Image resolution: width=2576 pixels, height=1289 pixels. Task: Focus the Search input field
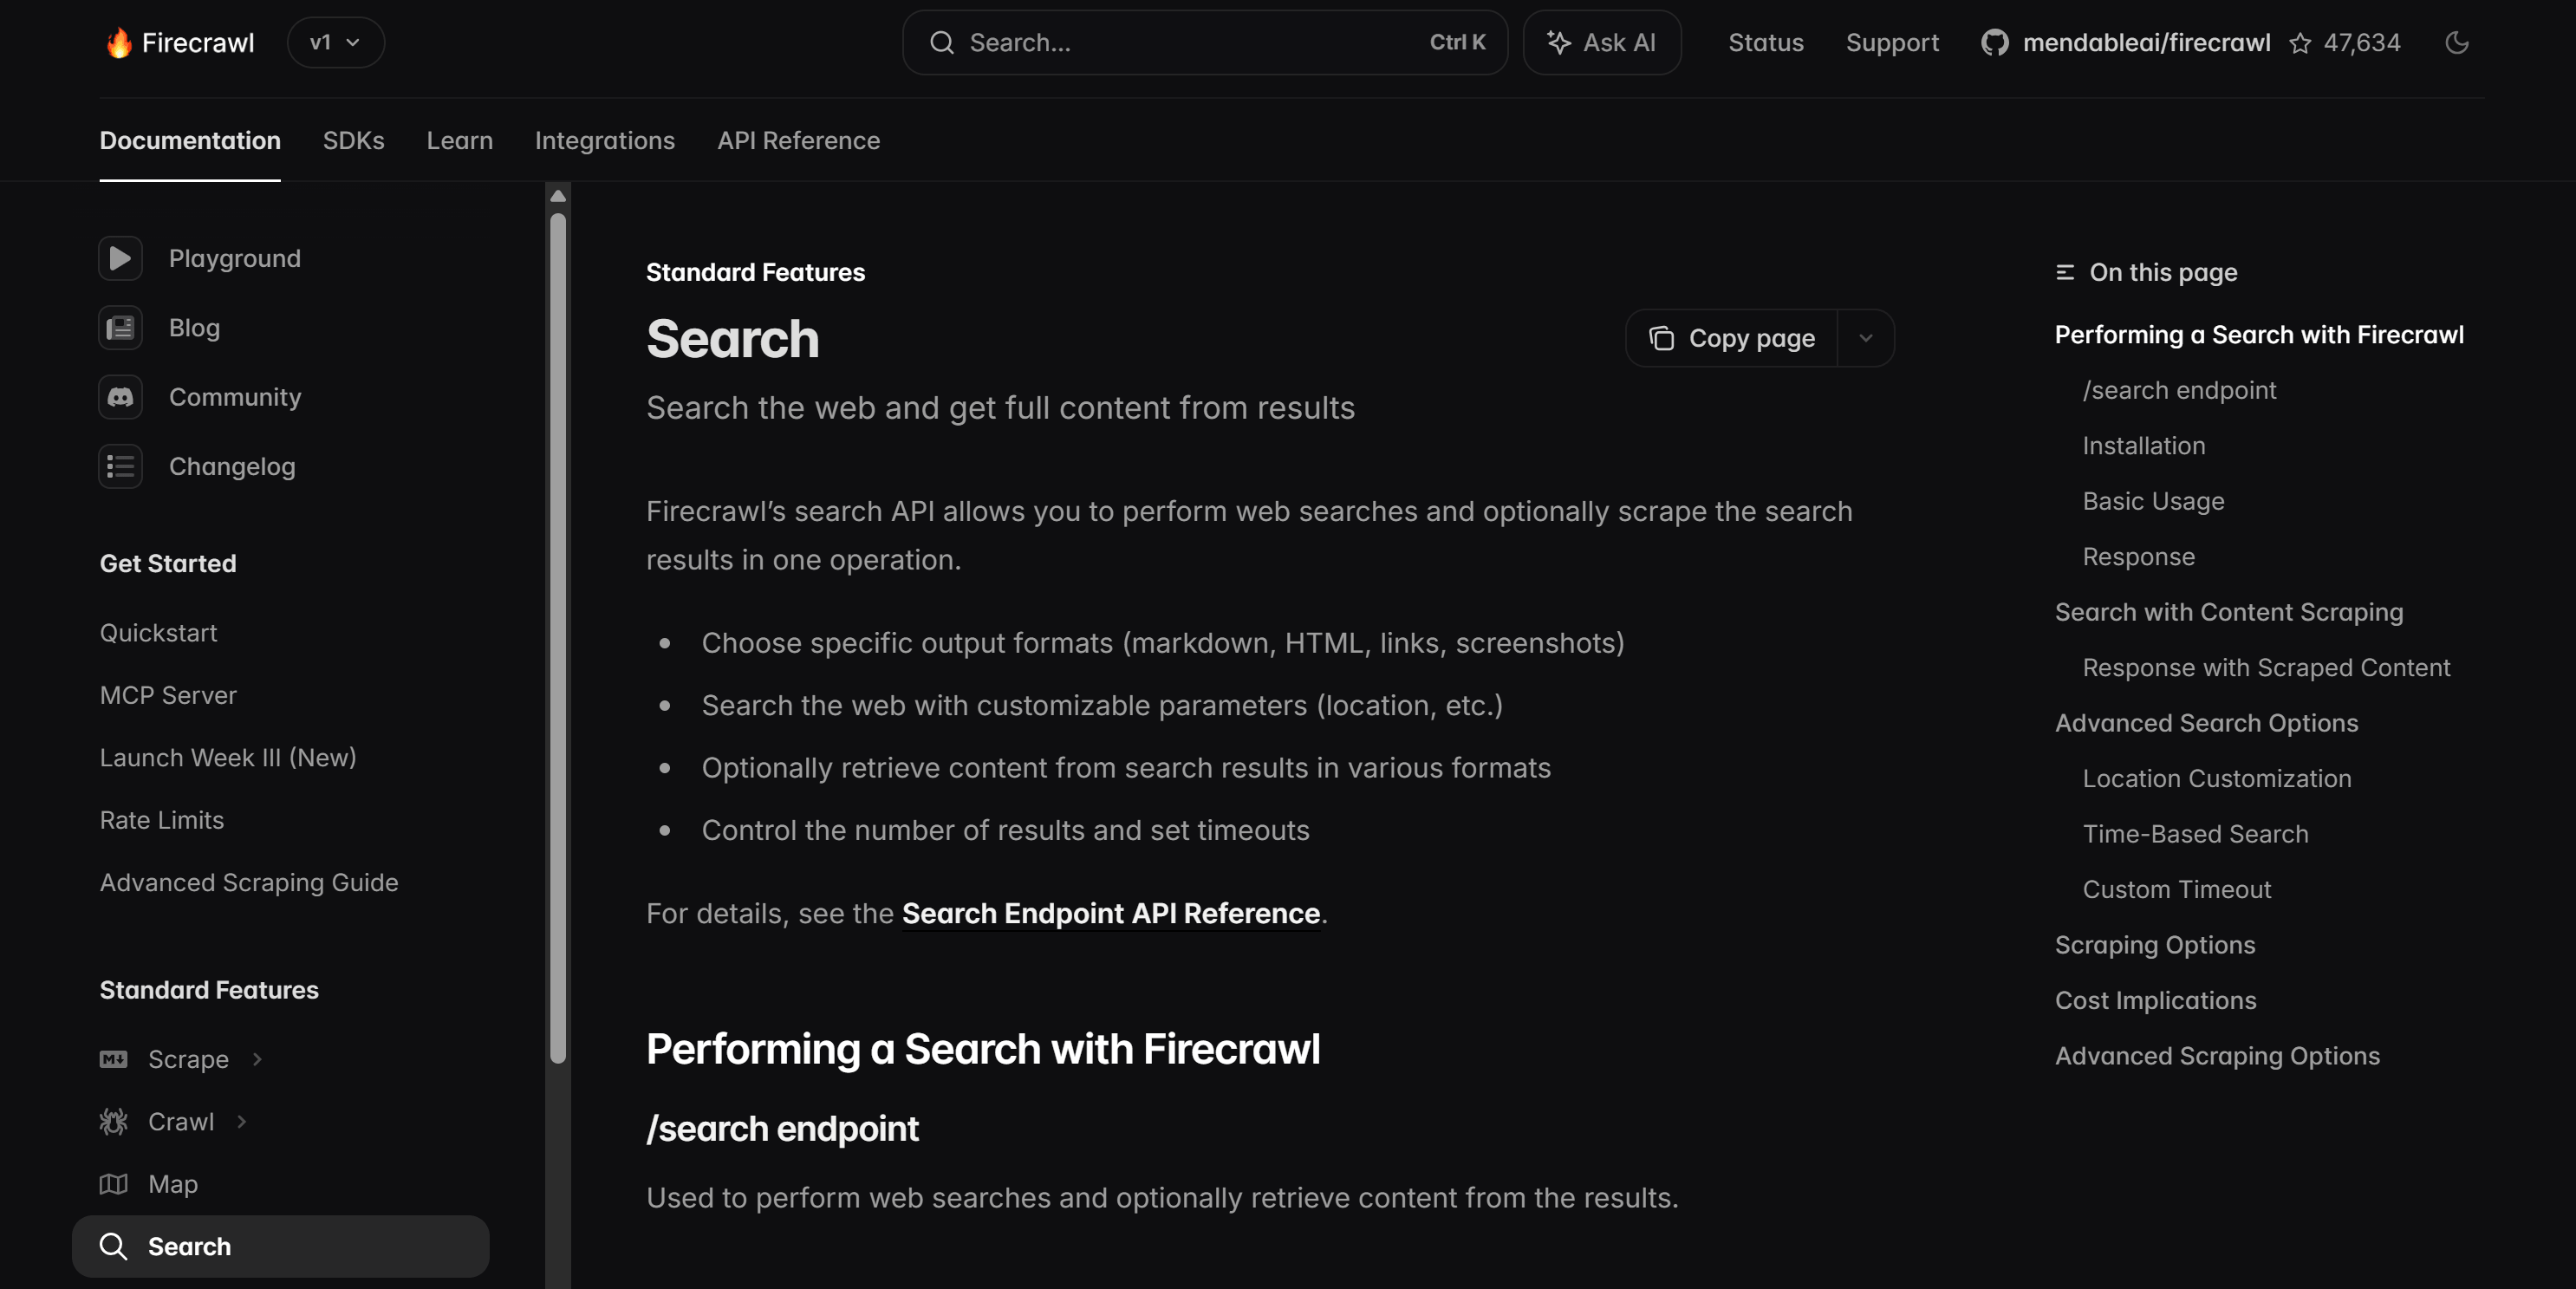click(x=1204, y=43)
